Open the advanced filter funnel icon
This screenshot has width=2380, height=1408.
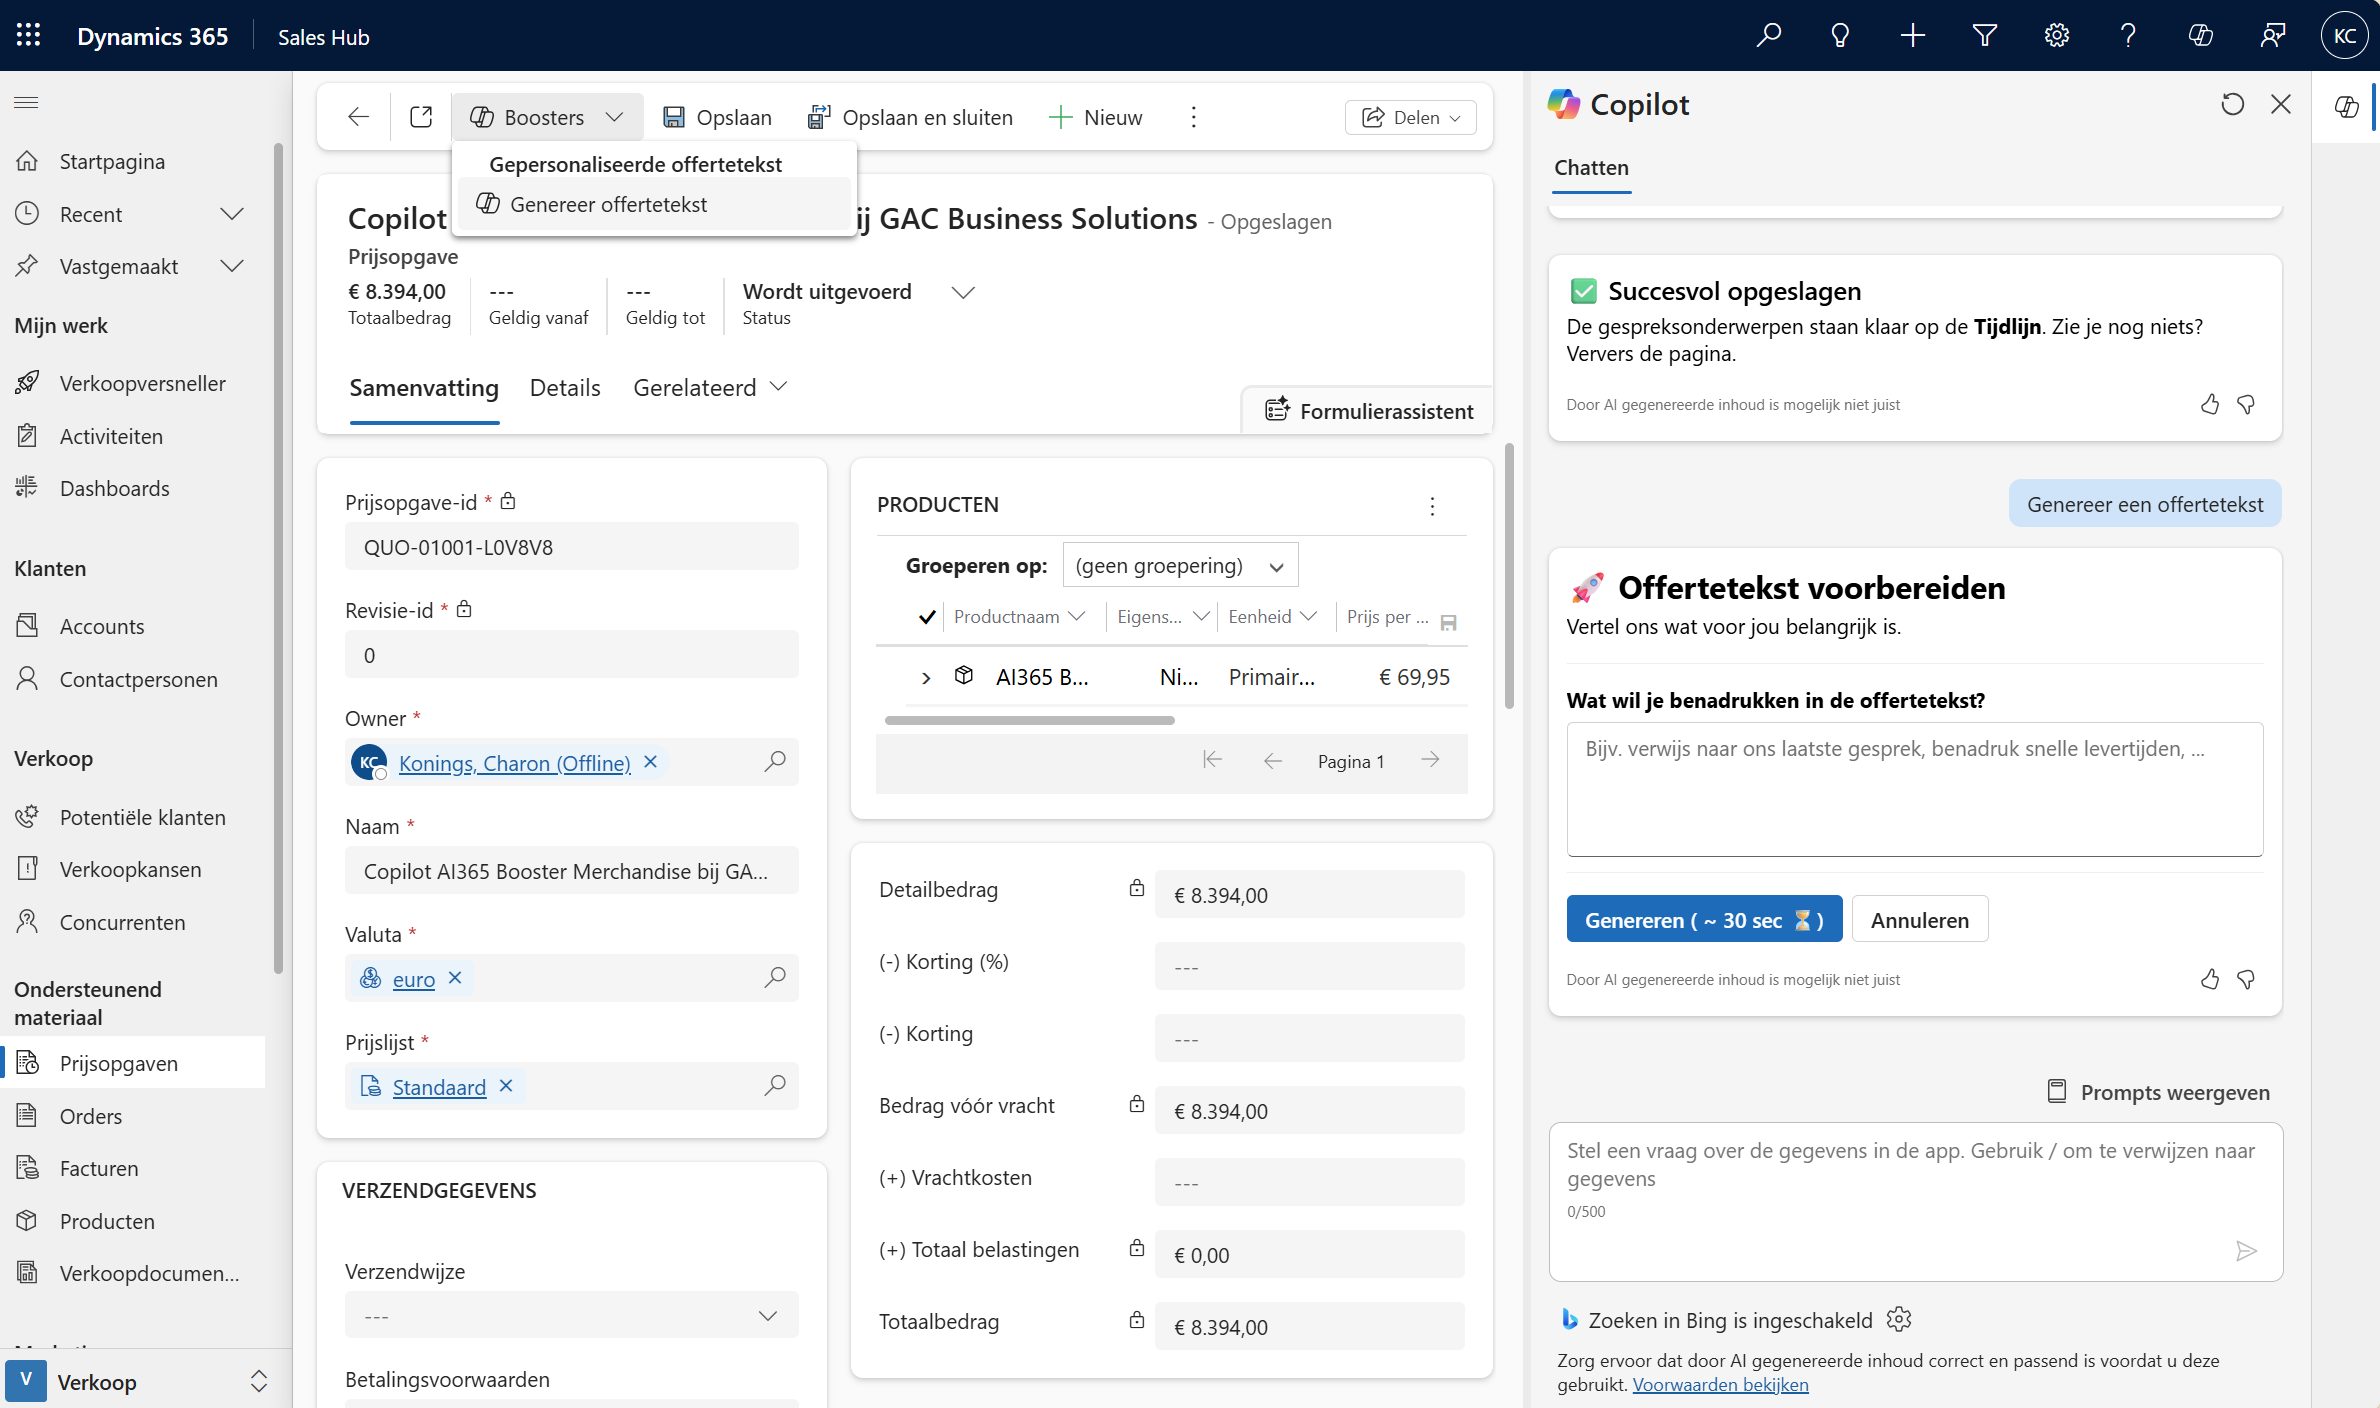[x=1984, y=36]
